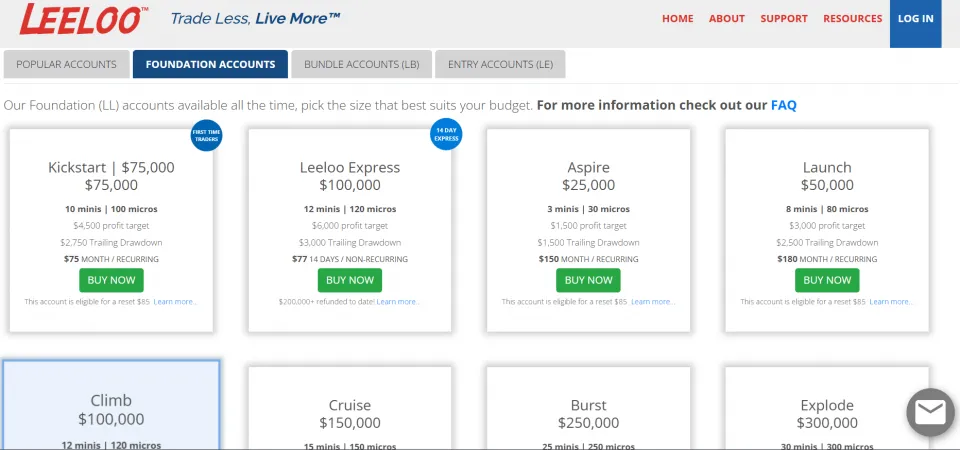Select the Foundation Accounts tab

tap(210, 64)
